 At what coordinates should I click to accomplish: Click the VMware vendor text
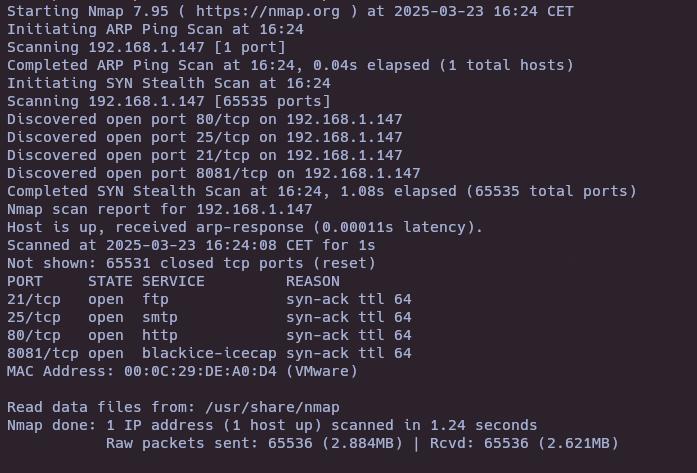[x=322, y=371]
